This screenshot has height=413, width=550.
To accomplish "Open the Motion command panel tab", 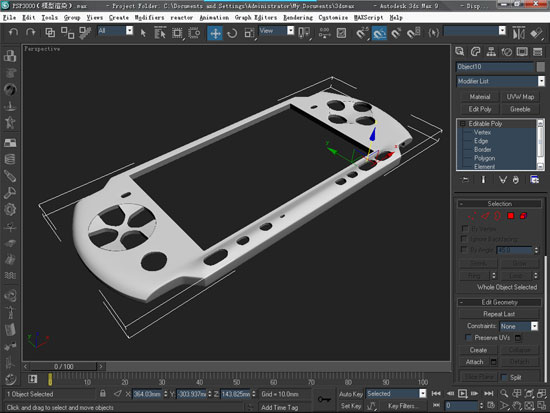I will click(507, 52).
